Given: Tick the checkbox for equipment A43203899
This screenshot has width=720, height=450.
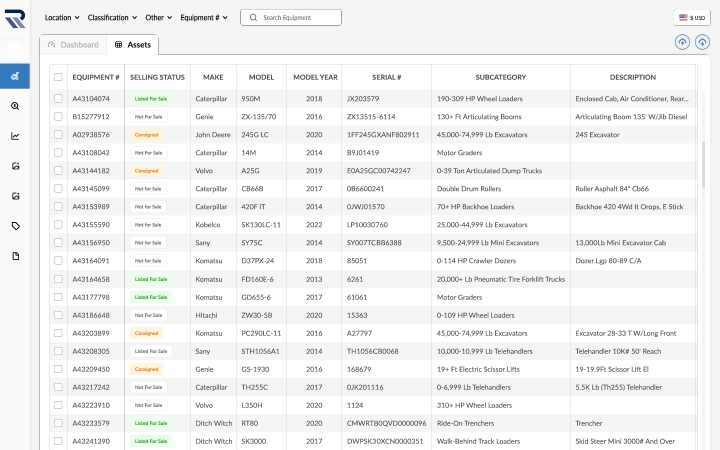Looking at the screenshot, I should [58, 333].
